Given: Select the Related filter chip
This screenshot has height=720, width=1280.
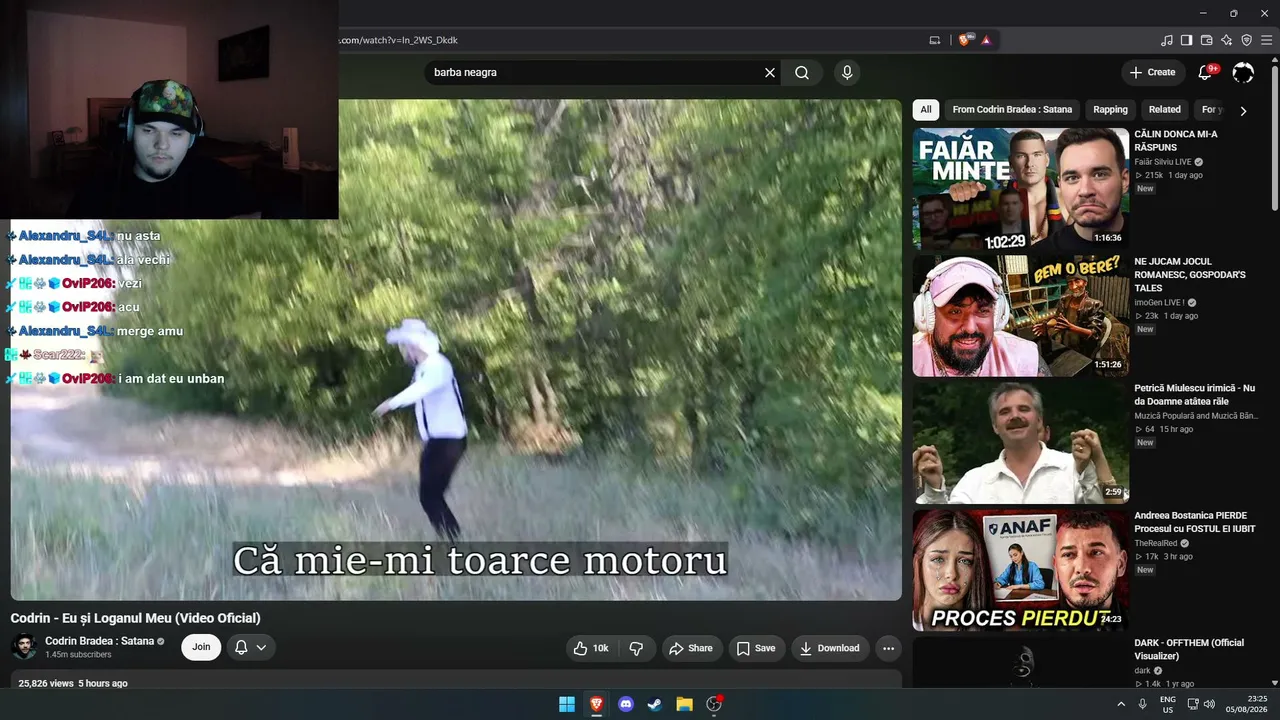Looking at the screenshot, I should coord(1164,110).
